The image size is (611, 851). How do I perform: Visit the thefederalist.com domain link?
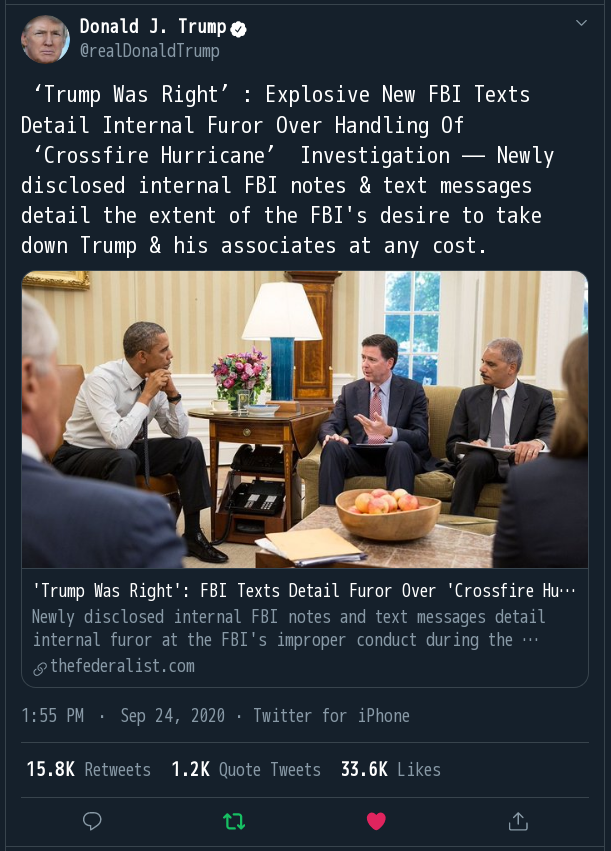pyautogui.click(x=122, y=666)
